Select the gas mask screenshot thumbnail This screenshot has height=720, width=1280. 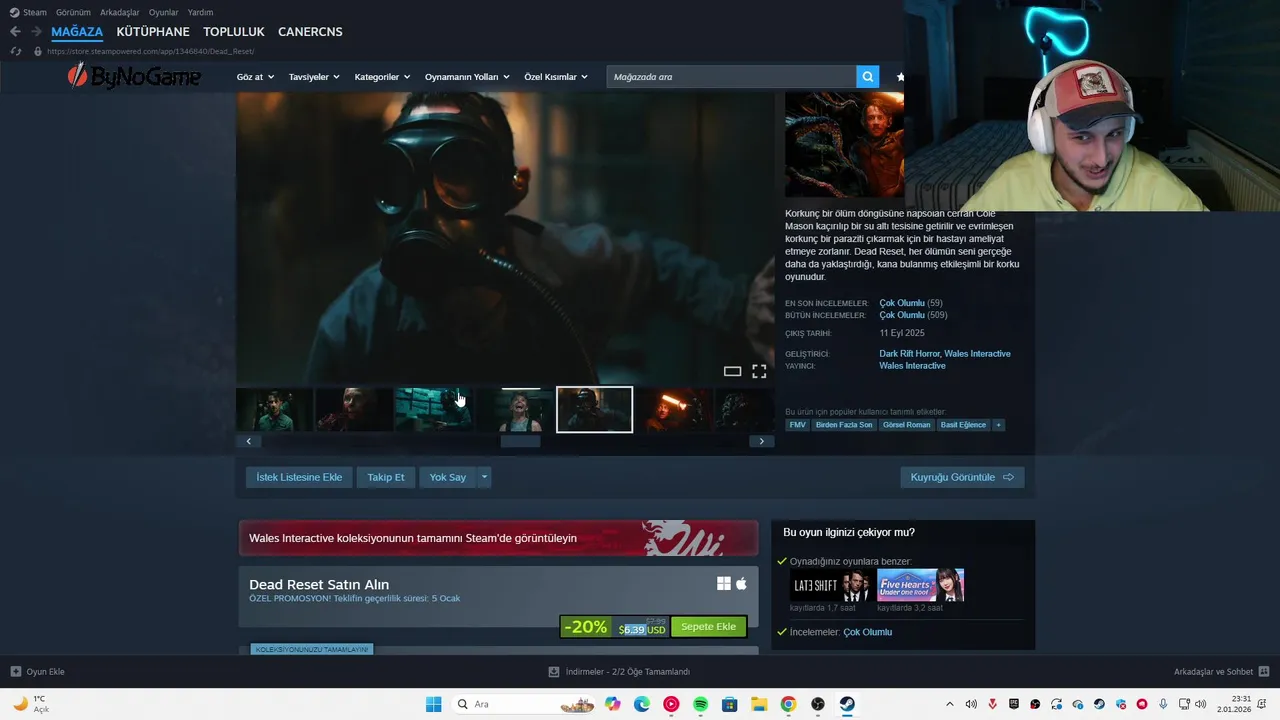[x=594, y=410]
